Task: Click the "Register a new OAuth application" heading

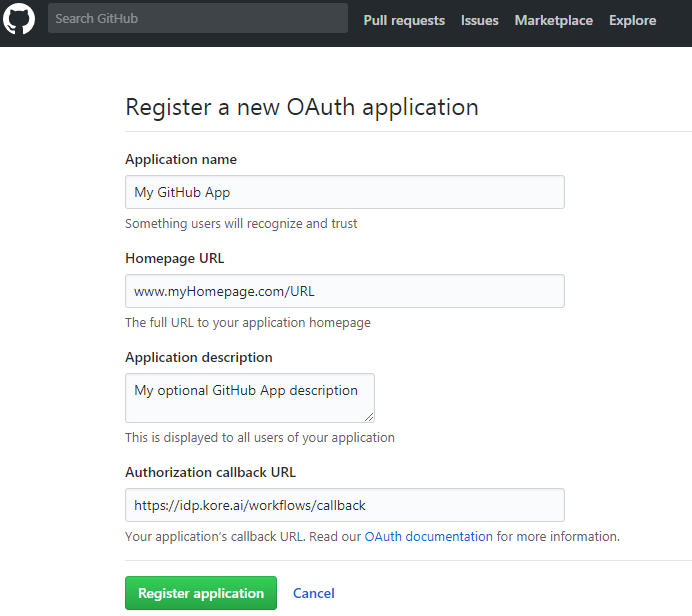Action: click(302, 107)
